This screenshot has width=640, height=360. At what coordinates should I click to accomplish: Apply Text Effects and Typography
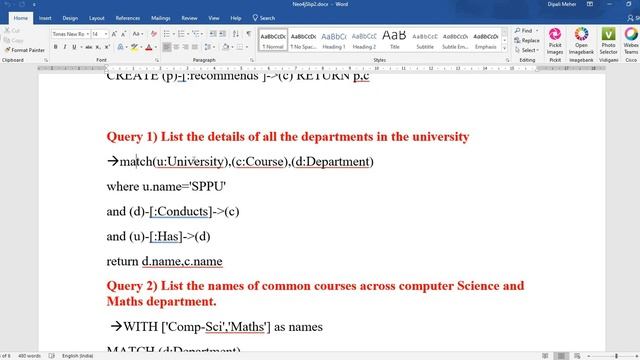[x=120, y=47]
